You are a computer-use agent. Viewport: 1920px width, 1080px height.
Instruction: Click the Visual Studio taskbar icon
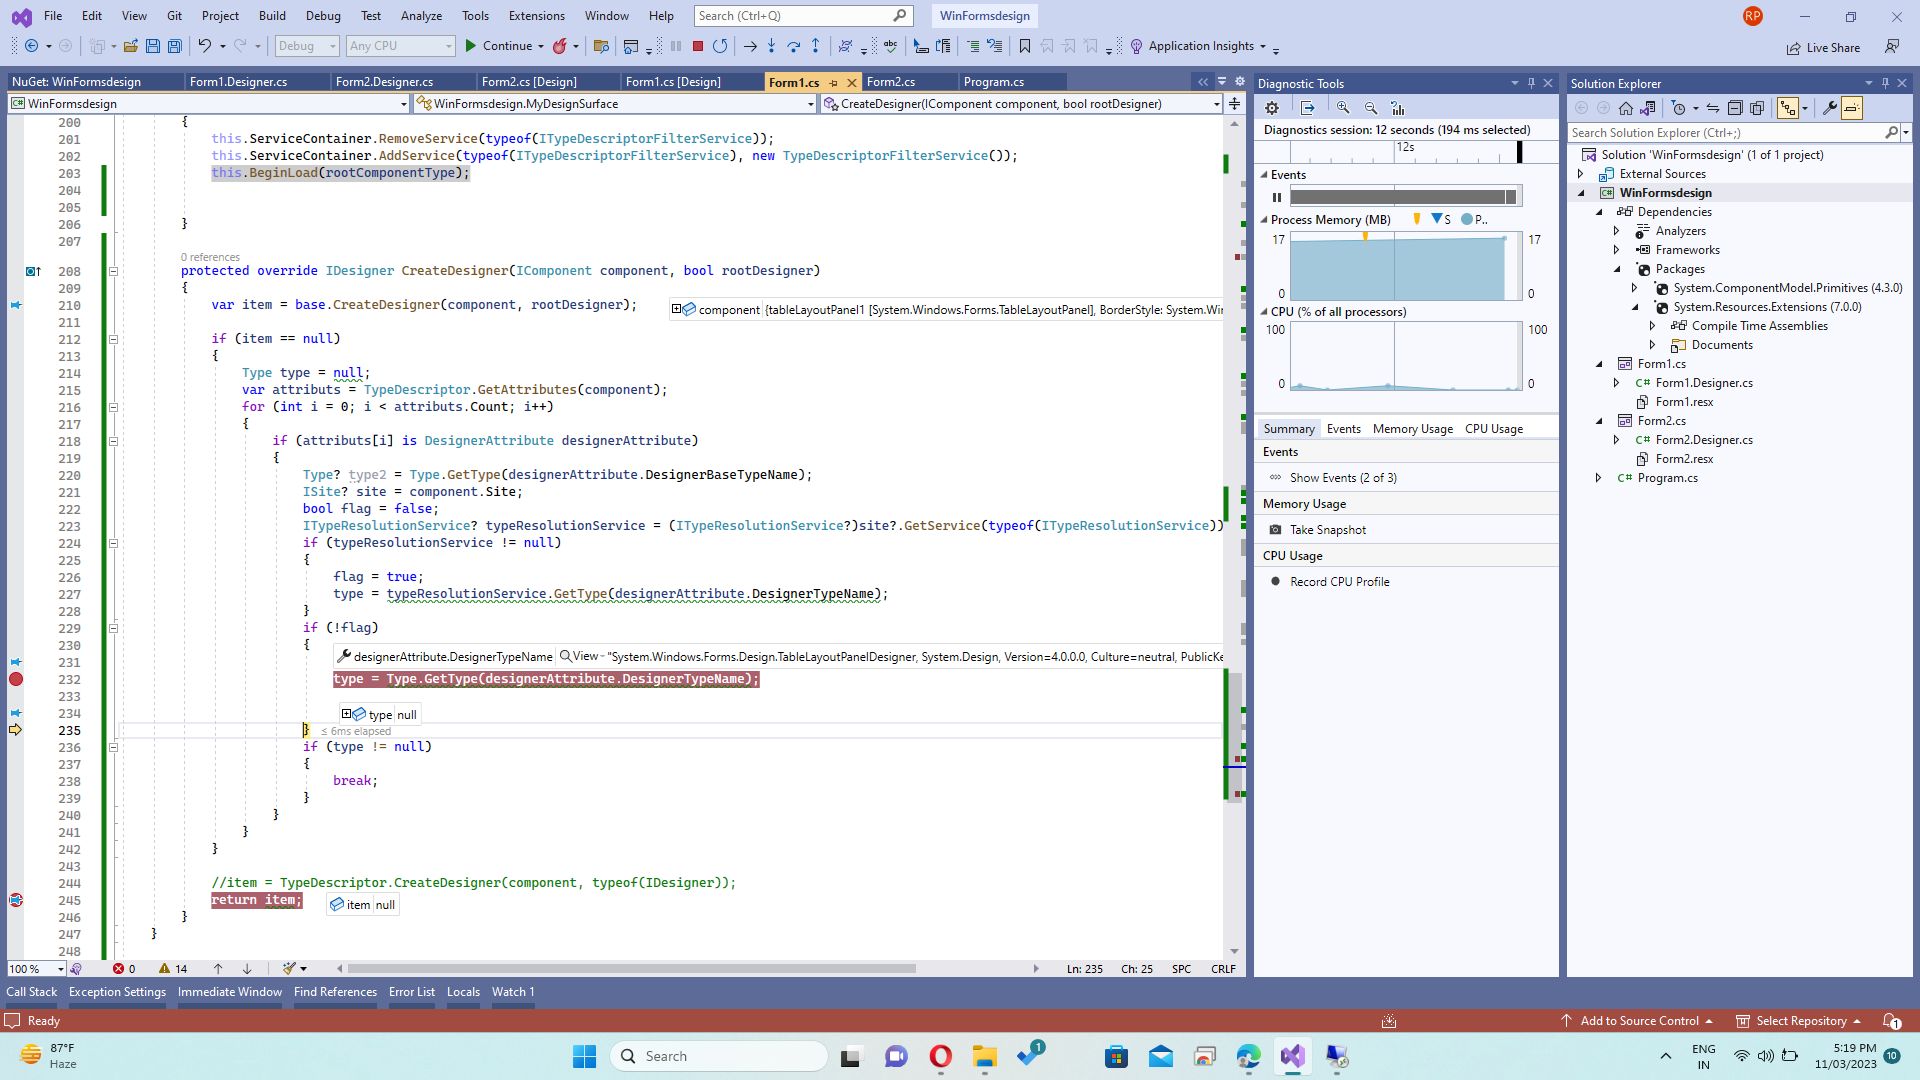pos(1292,1056)
